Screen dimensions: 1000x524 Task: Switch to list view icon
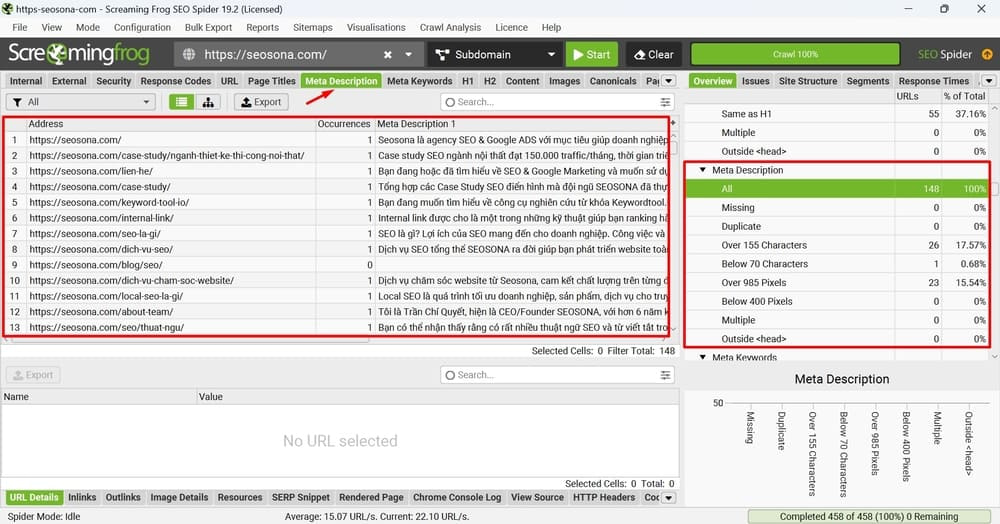coord(182,102)
